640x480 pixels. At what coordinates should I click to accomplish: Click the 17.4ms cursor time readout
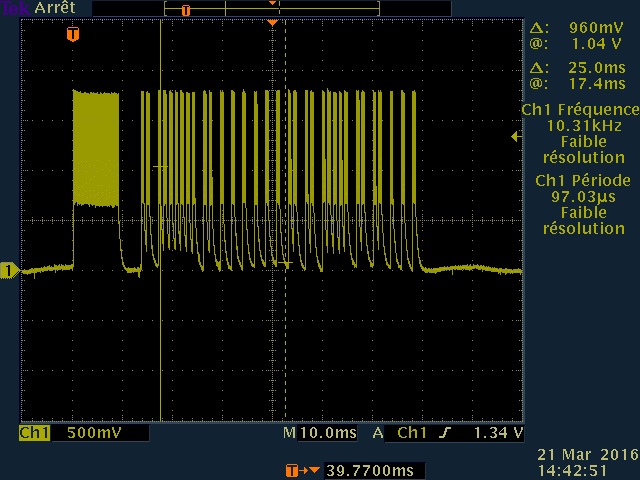[x=597, y=84]
